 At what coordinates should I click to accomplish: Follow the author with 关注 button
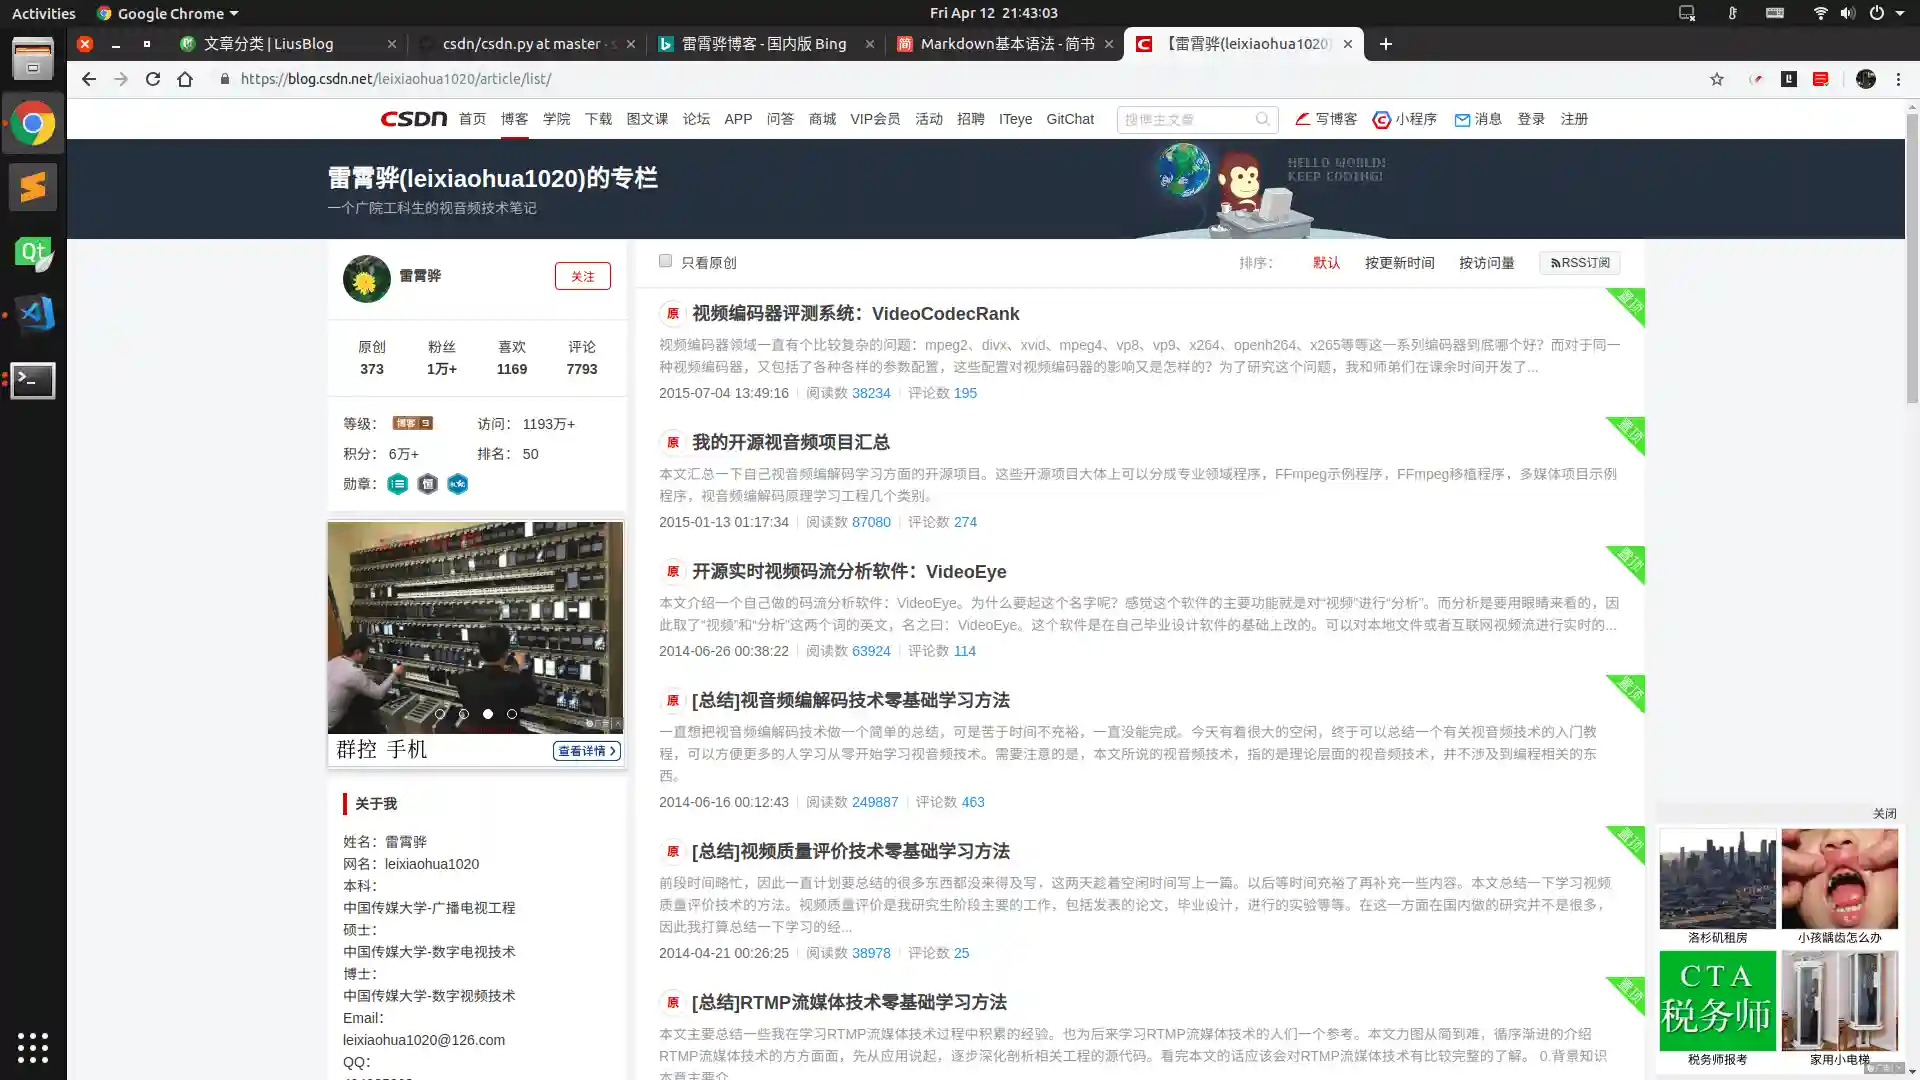[583, 276]
